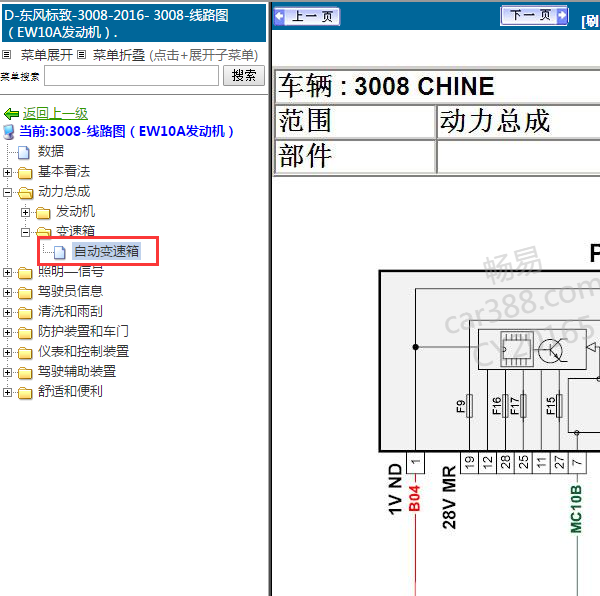Click 菜单折叠 to collapse all menus
Image resolution: width=600 pixels, height=596 pixels.
(119, 55)
